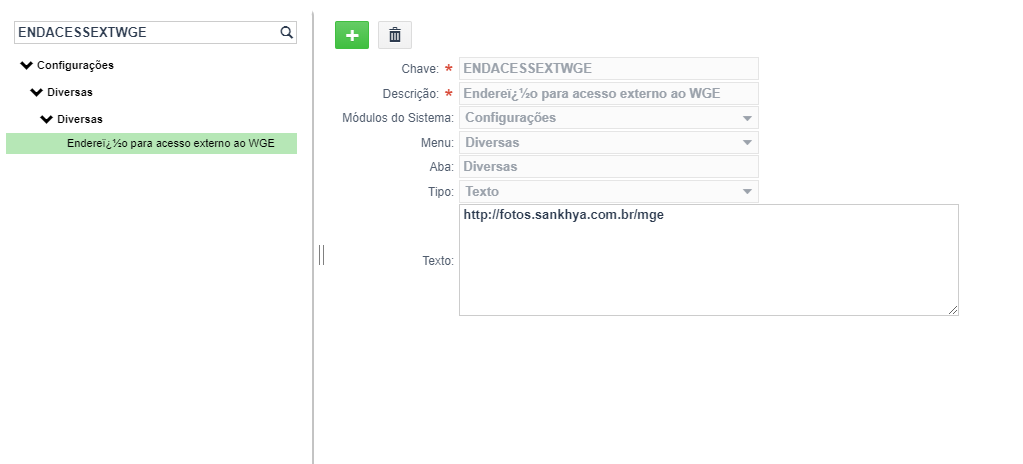Click the Chave input field

pyautogui.click(x=609, y=69)
